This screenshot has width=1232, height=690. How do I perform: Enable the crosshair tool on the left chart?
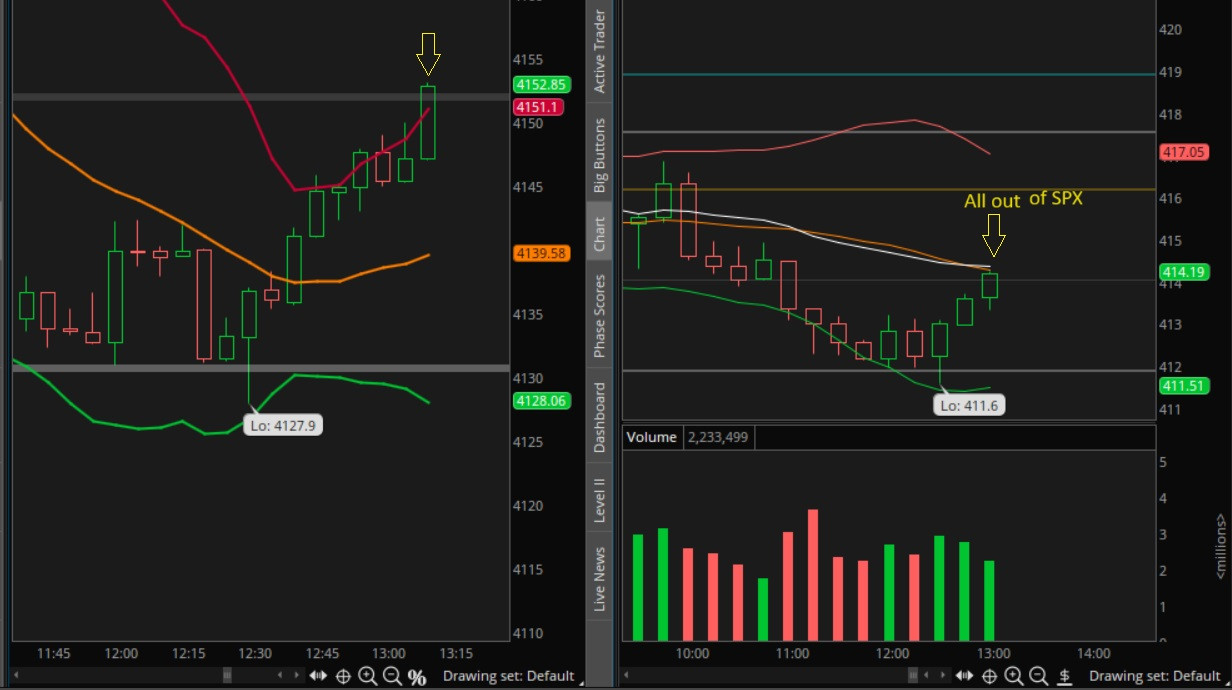coord(343,677)
